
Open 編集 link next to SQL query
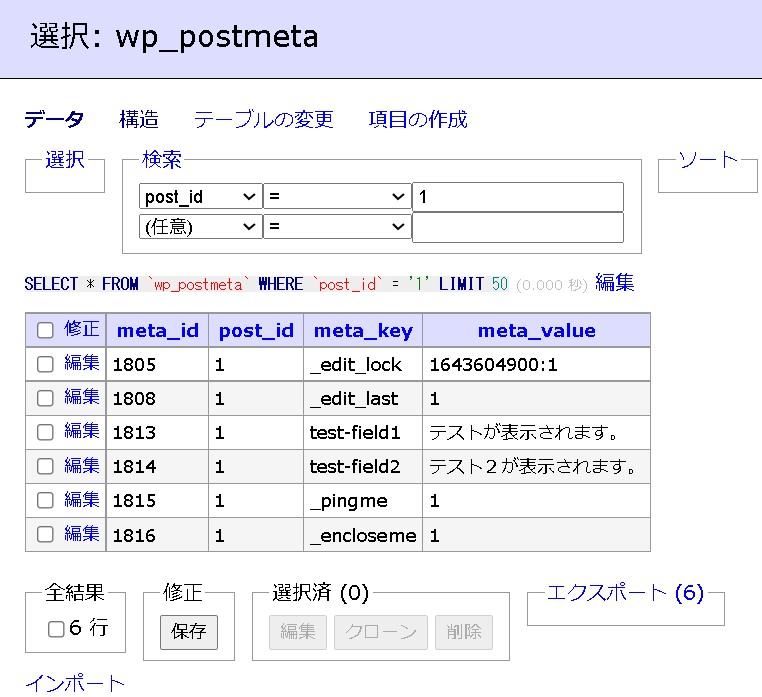pos(615,283)
